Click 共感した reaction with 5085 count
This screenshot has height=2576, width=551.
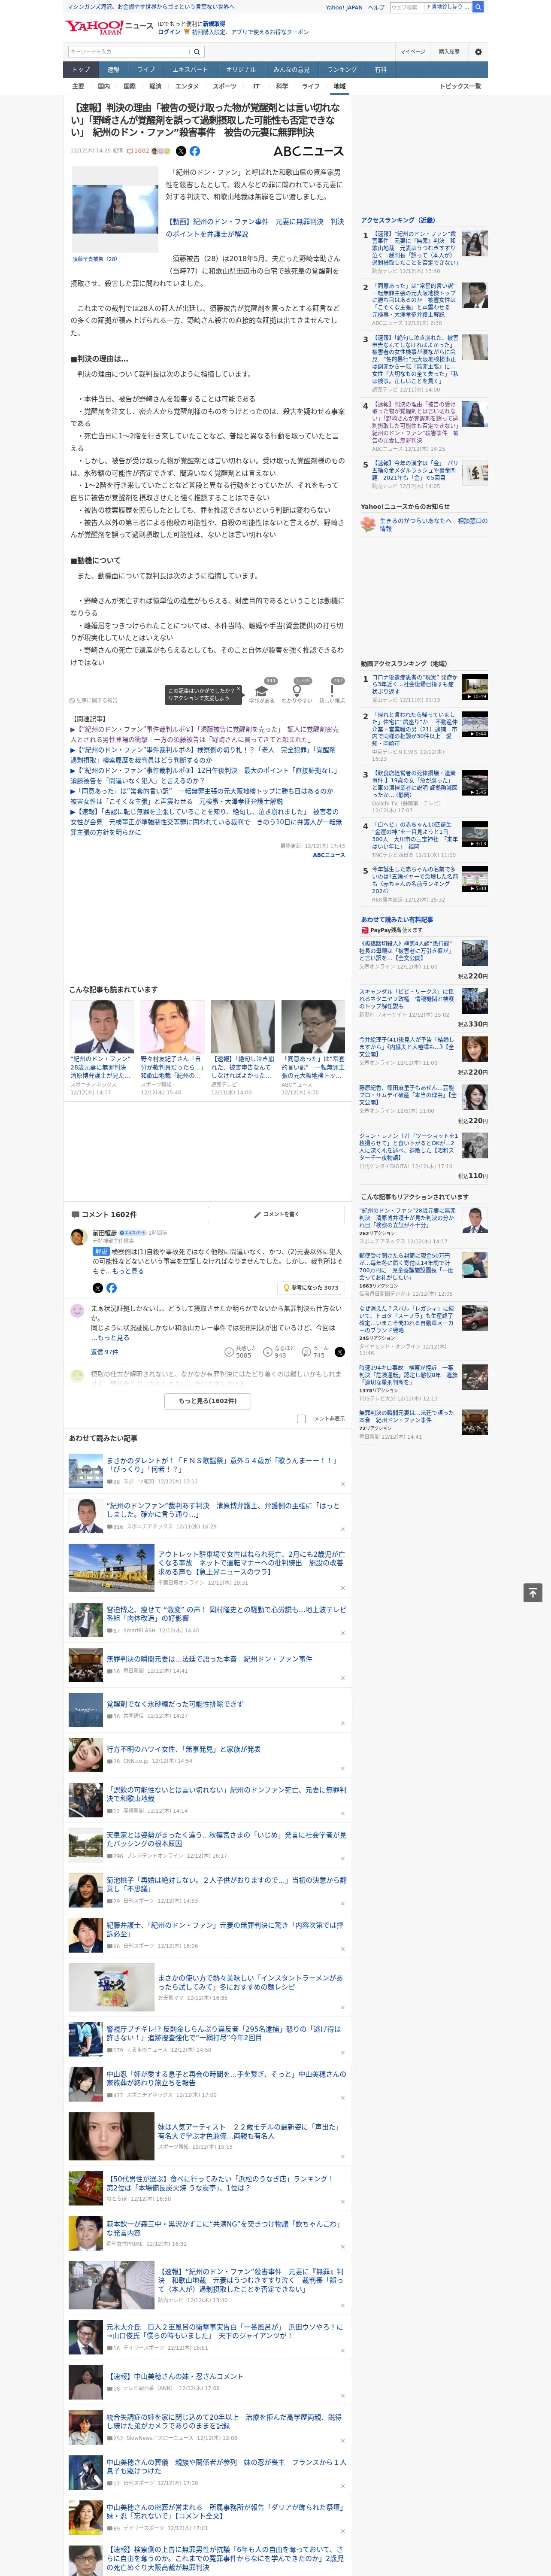[241, 1351]
